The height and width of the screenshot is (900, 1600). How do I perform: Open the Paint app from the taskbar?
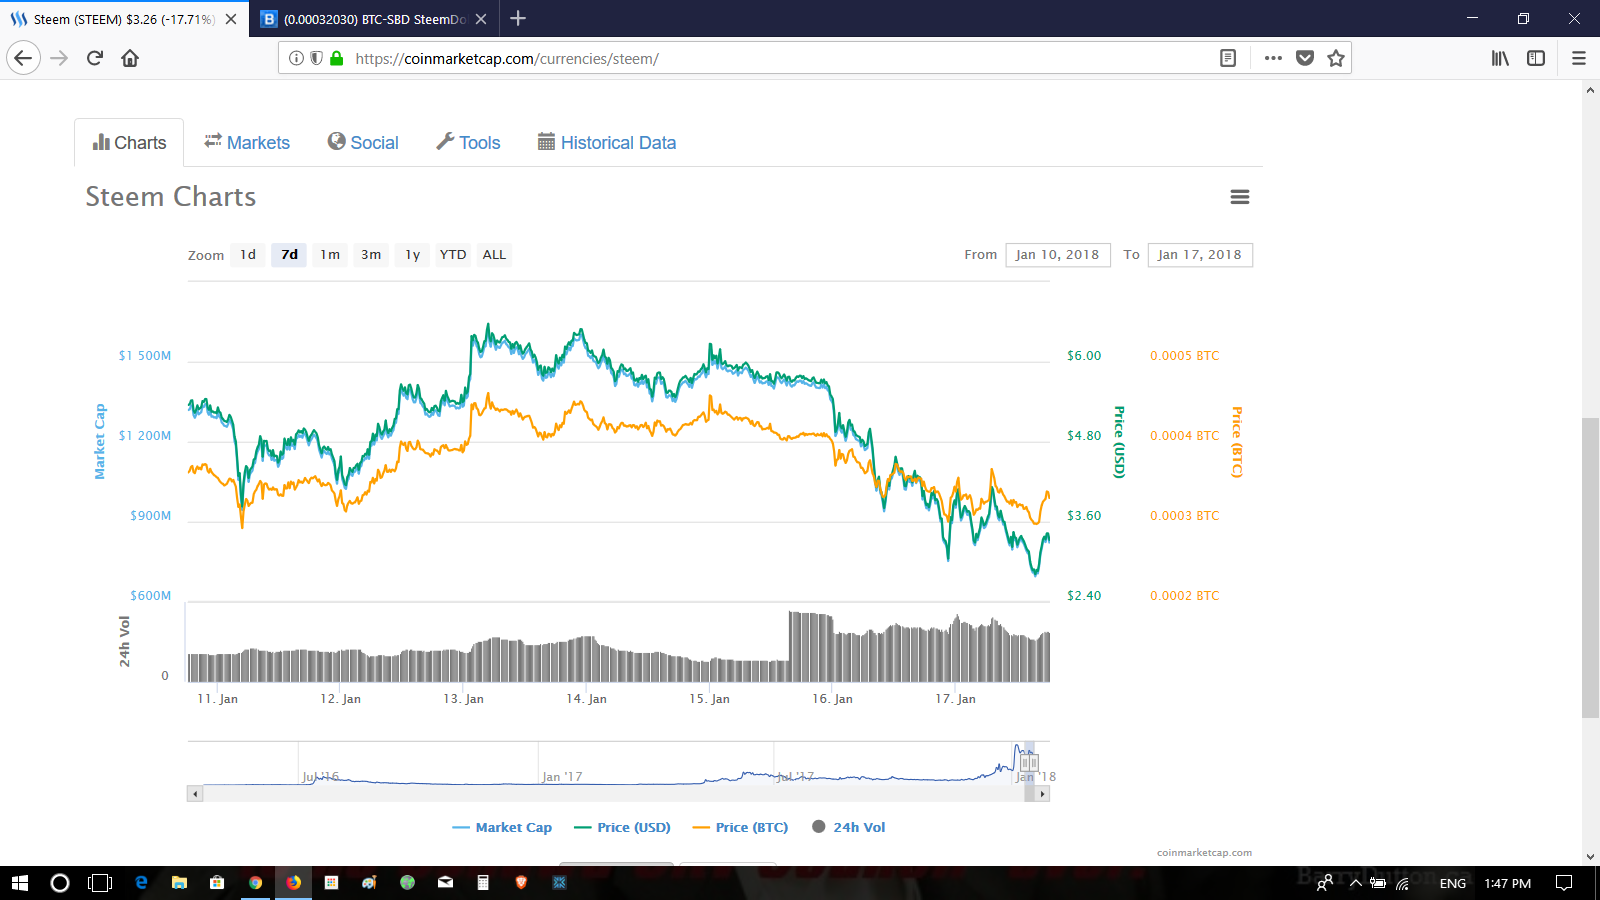pos(369,883)
